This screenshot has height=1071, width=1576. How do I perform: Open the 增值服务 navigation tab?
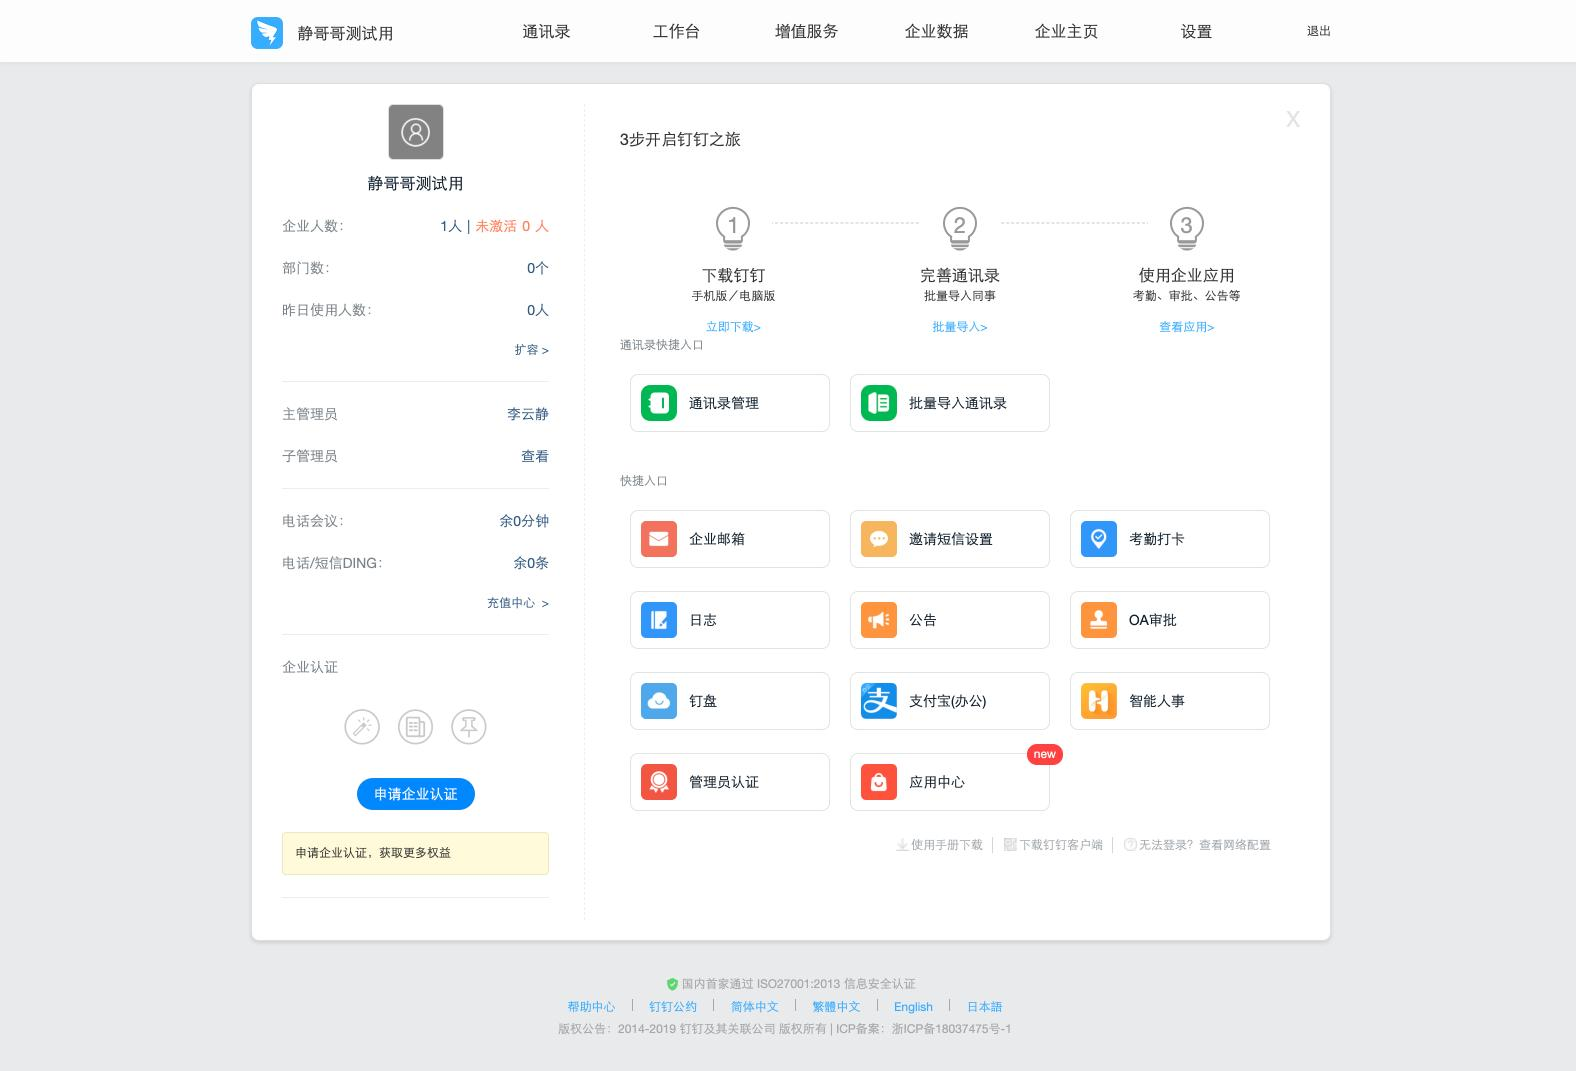[806, 32]
